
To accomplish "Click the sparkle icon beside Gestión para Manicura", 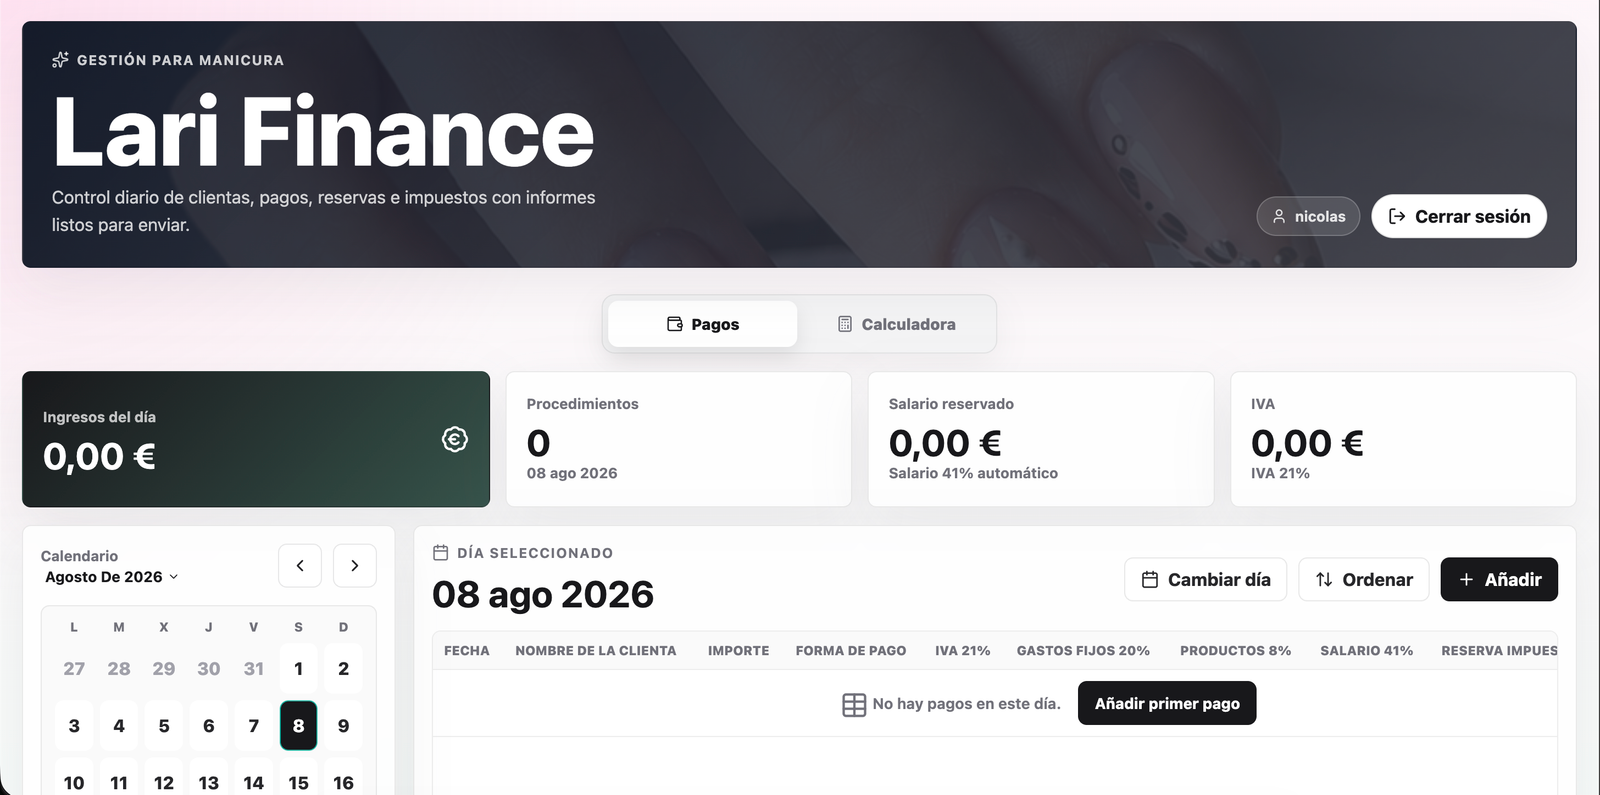I will pos(60,60).
